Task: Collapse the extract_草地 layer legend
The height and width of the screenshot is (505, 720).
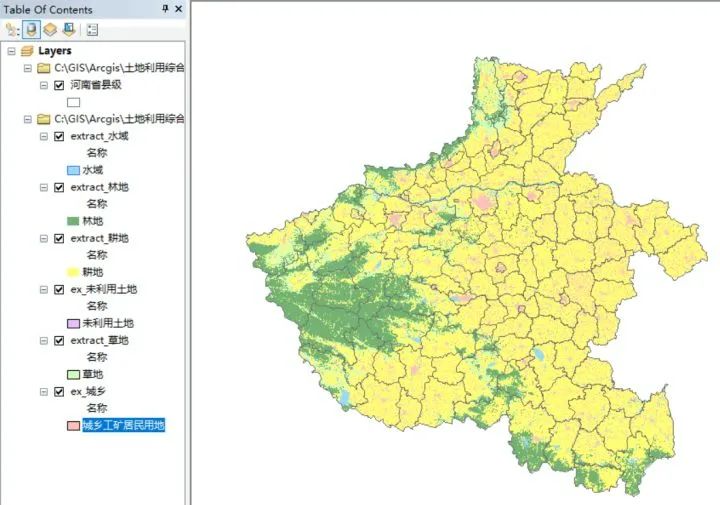Action: tap(44, 341)
